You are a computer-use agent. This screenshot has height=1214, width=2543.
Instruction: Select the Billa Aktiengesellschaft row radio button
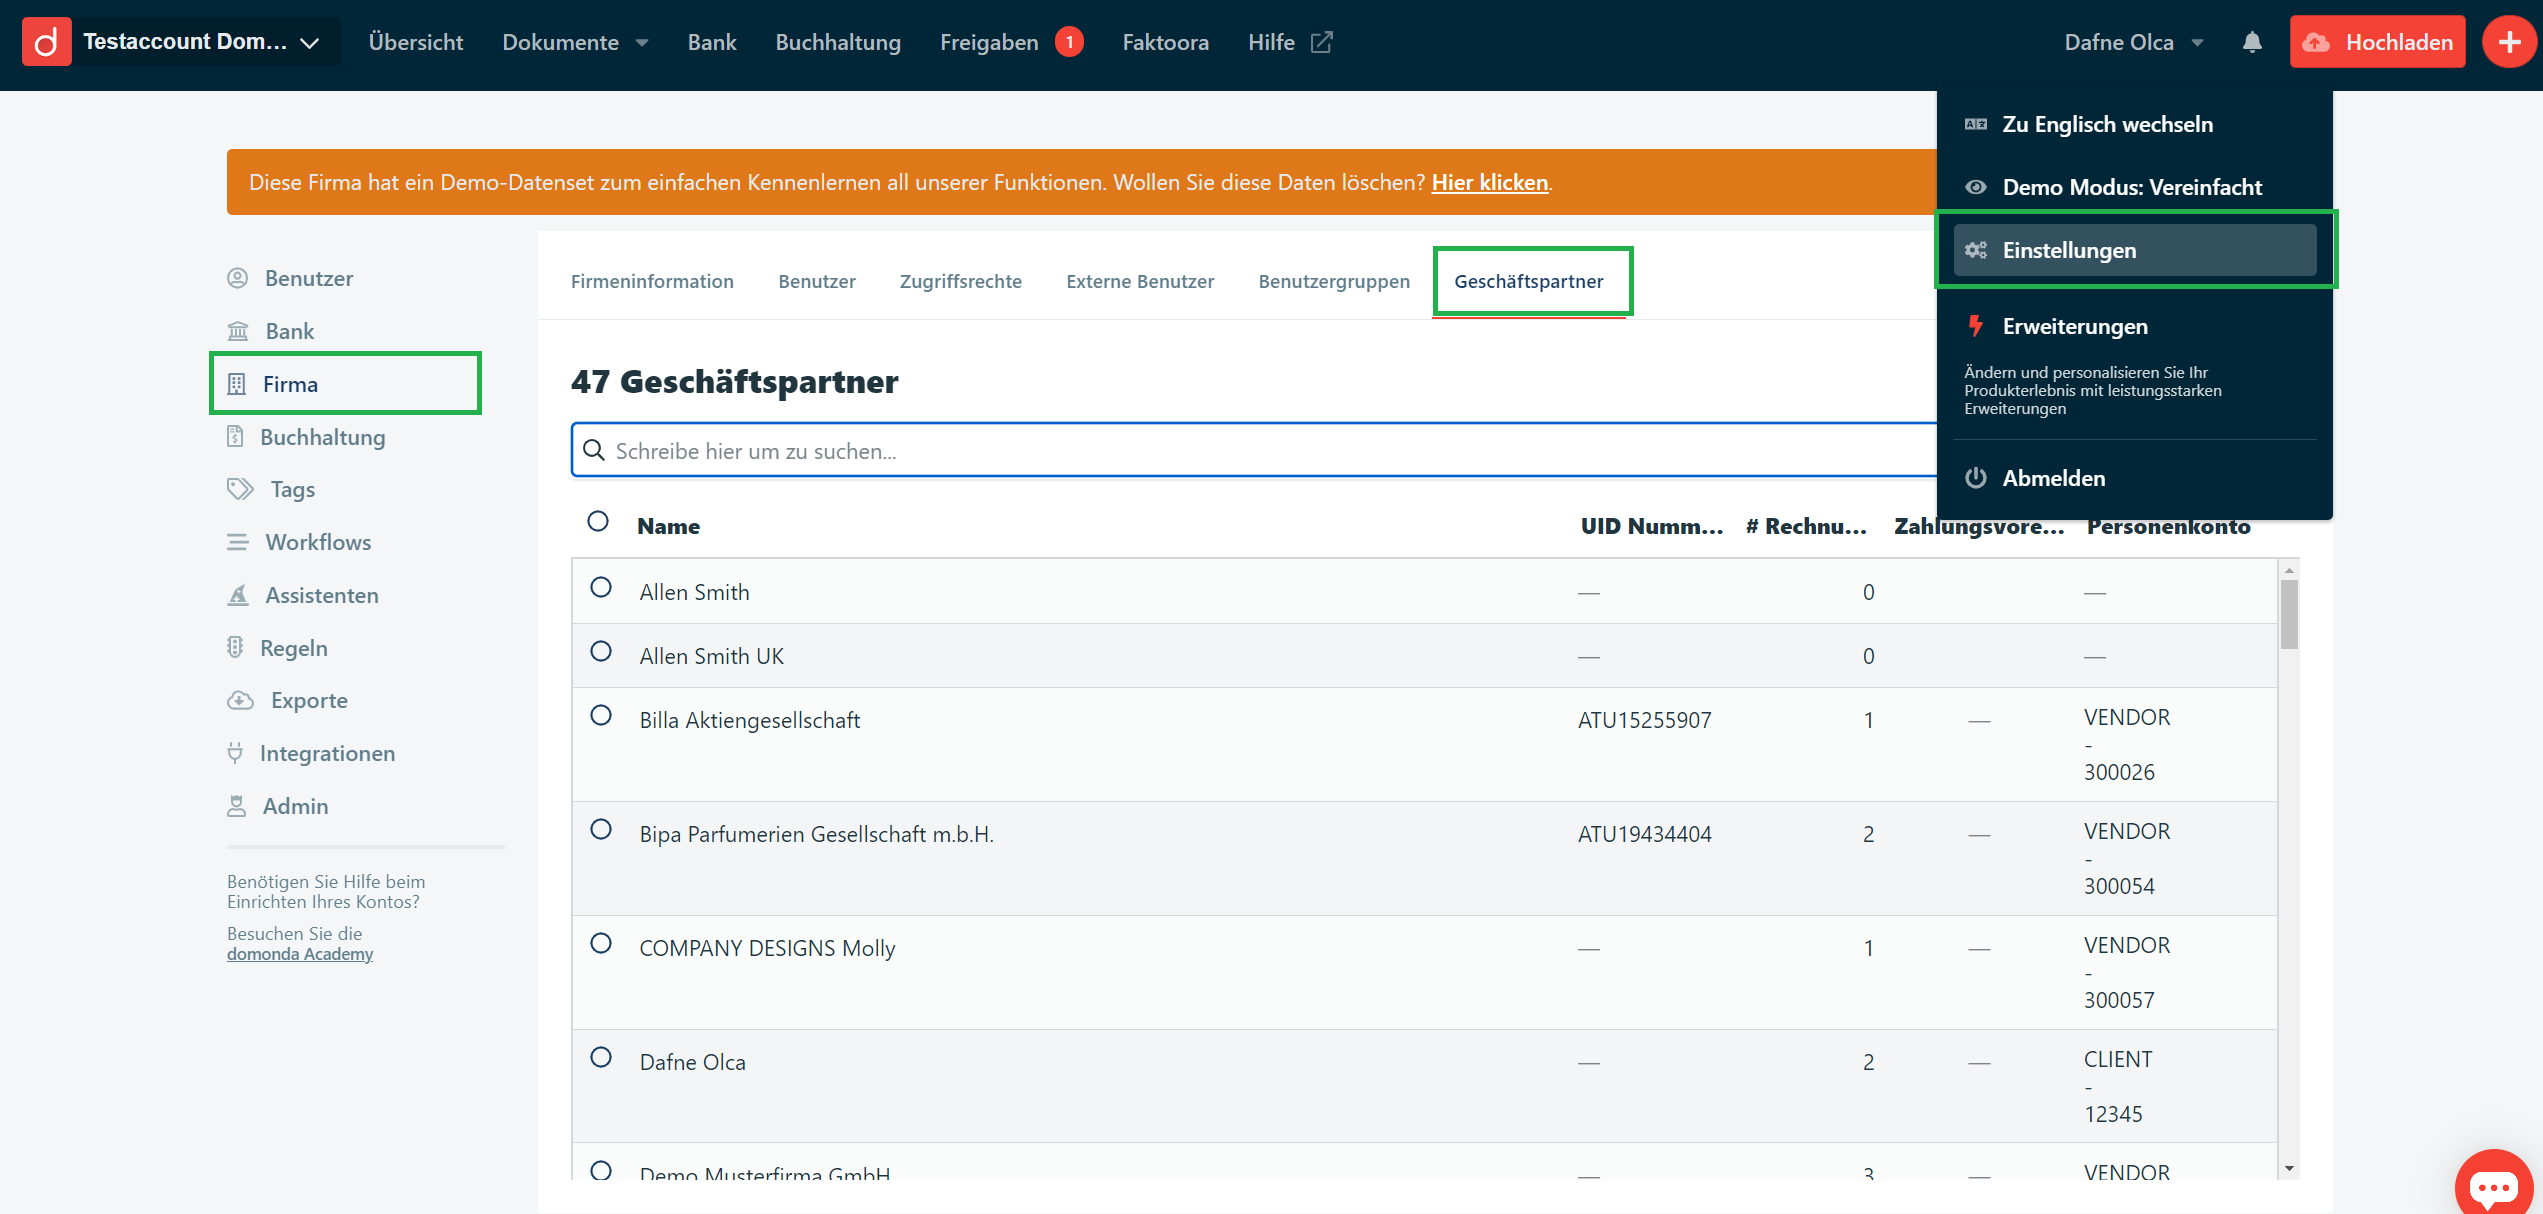tap(601, 716)
